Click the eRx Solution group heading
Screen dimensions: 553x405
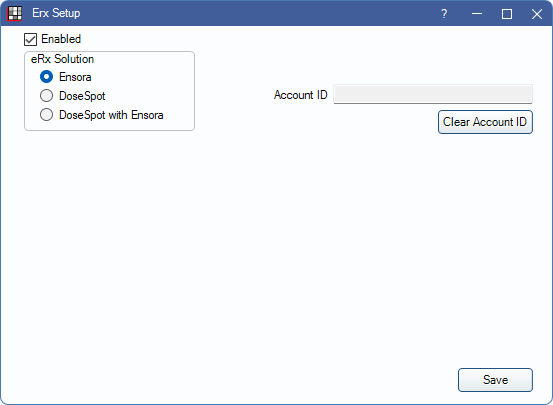62,59
